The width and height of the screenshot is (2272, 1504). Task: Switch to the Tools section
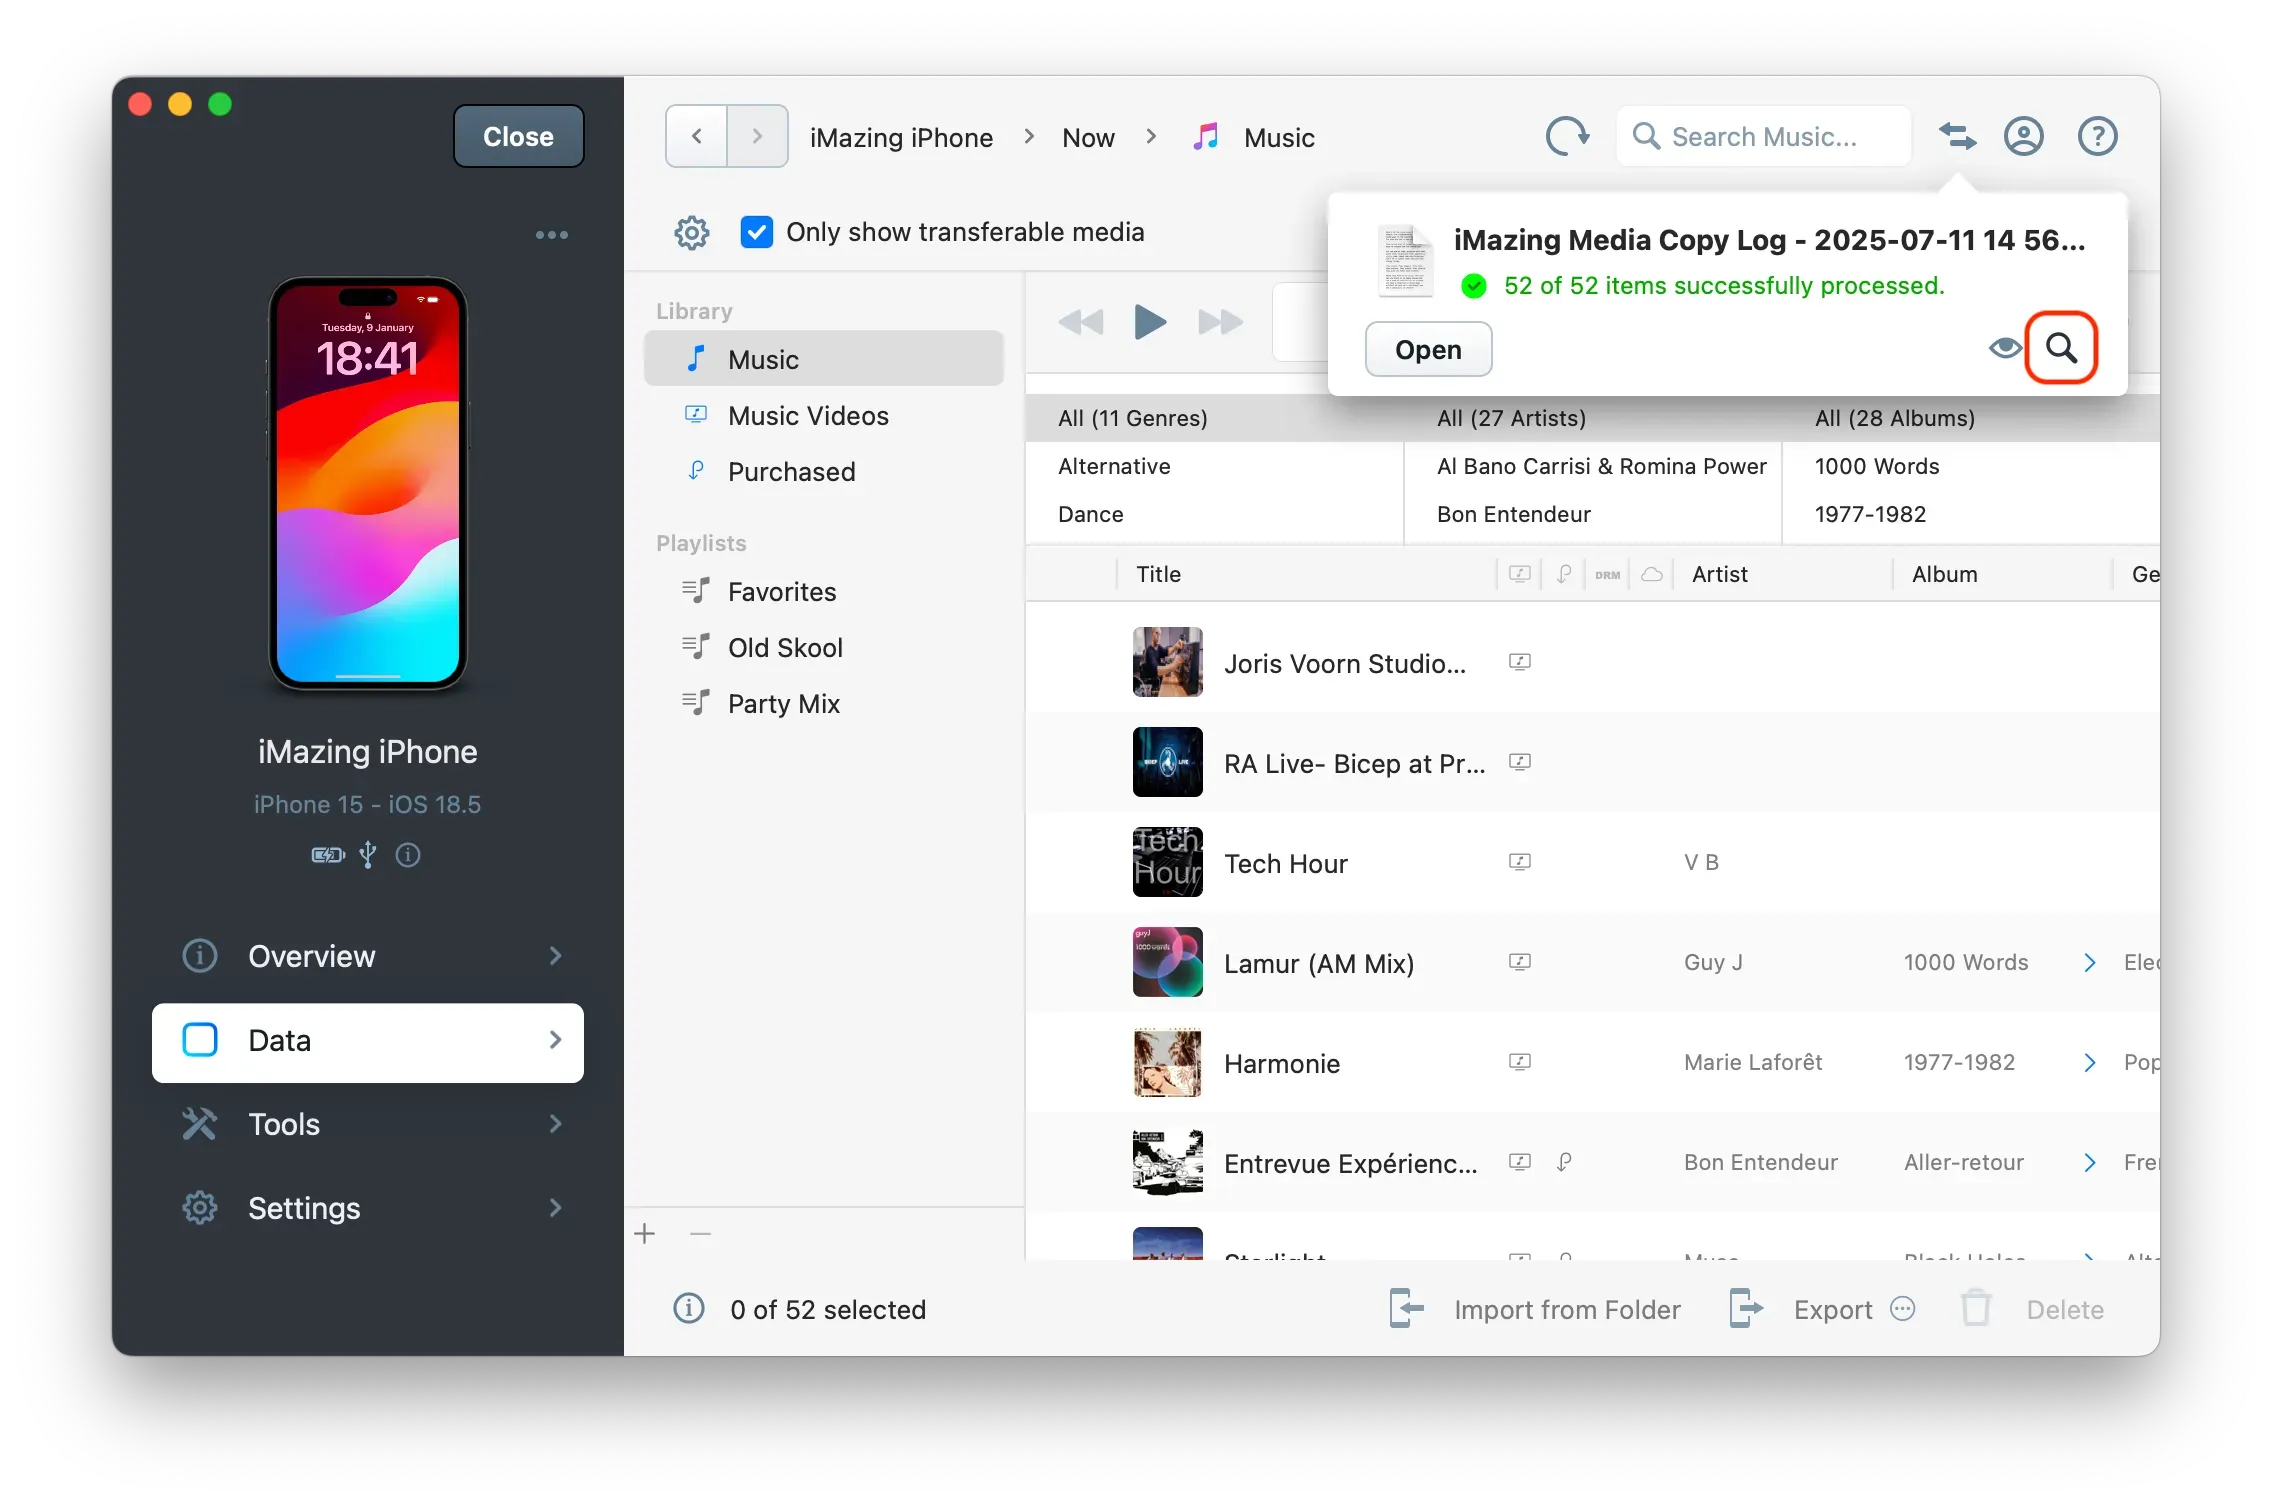pyautogui.click(x=283, y=1123)
